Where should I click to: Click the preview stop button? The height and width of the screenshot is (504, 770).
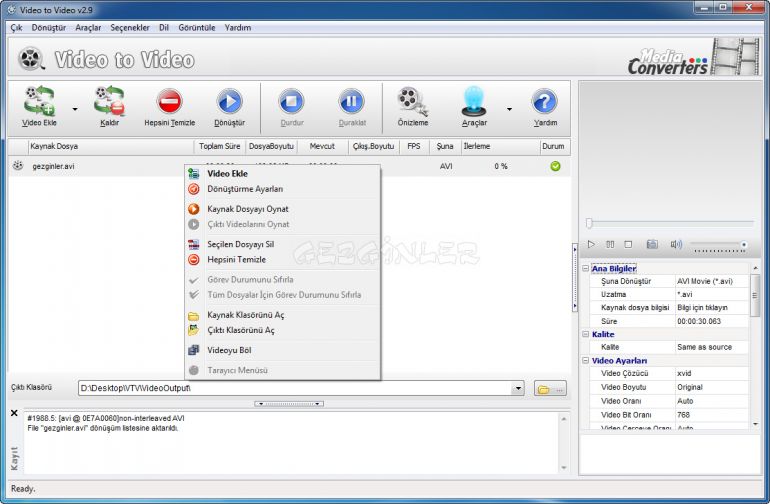(x=628, y=244)
